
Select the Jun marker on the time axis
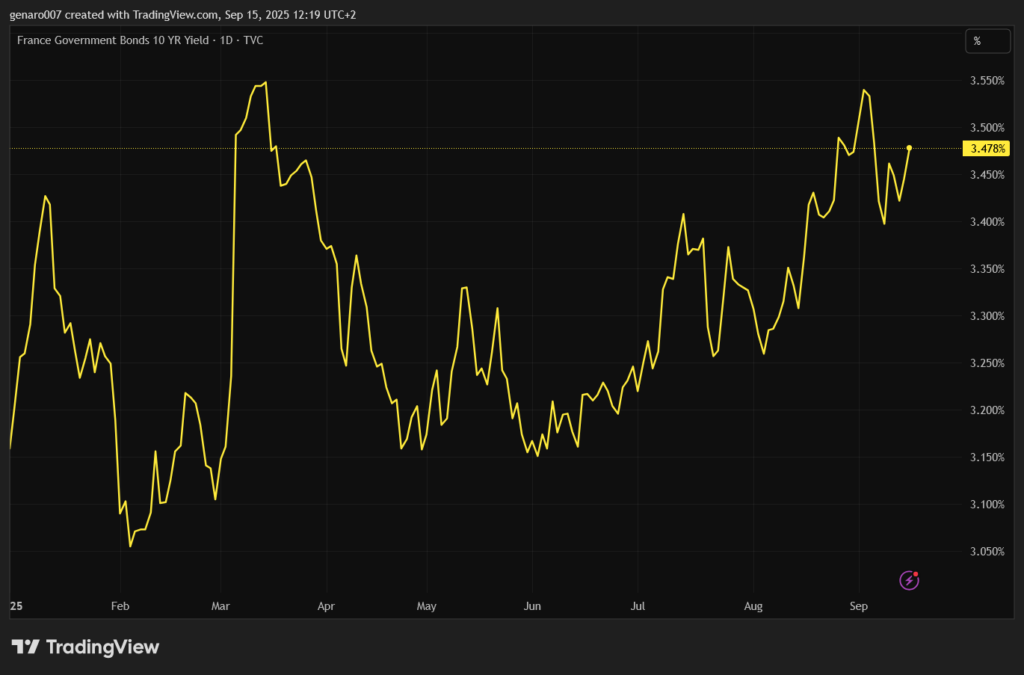532,606
